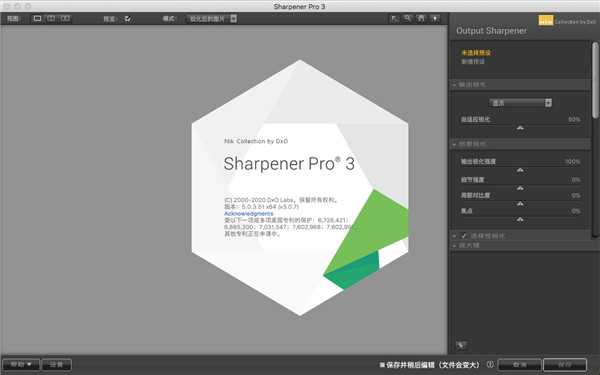
Task: Select the arrow pointer tool
Action: coord(394,18)
